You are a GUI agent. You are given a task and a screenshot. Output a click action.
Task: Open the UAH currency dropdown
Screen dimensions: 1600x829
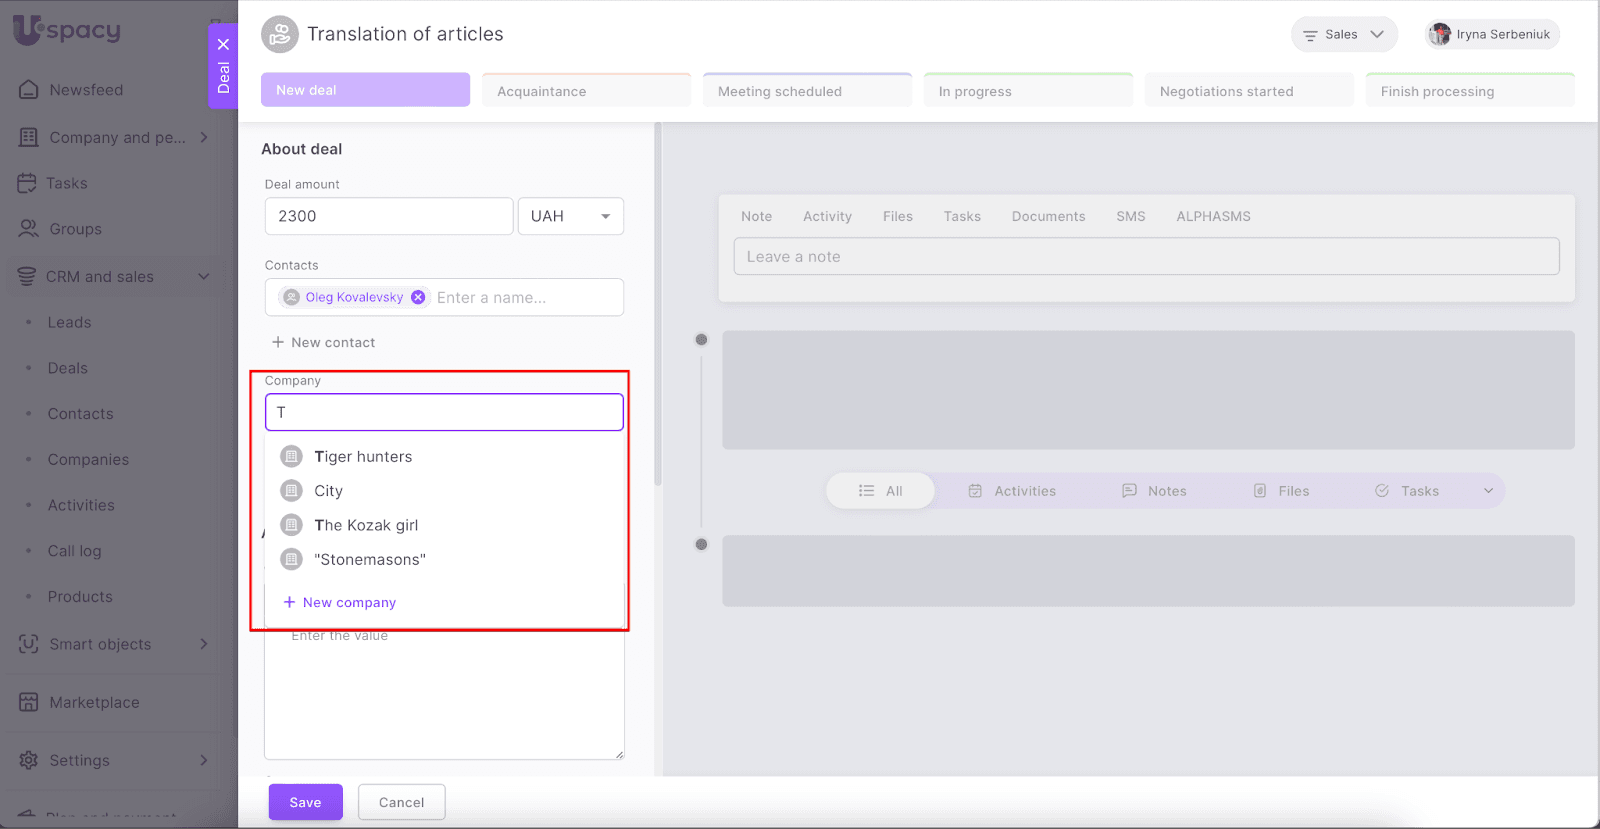tap(570, 216)
